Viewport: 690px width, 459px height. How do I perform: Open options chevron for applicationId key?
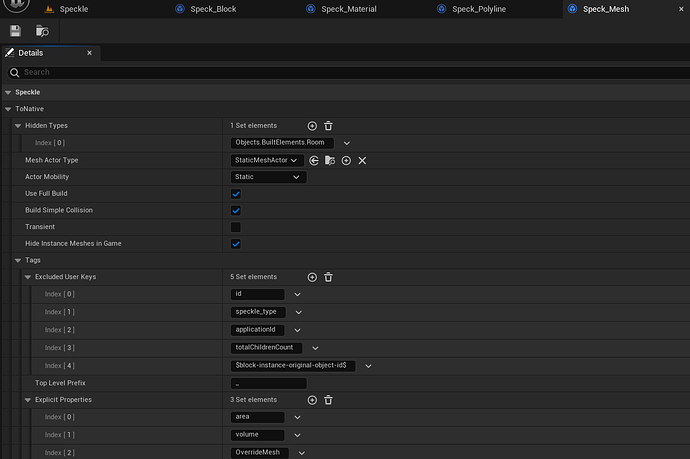point(297,330)
